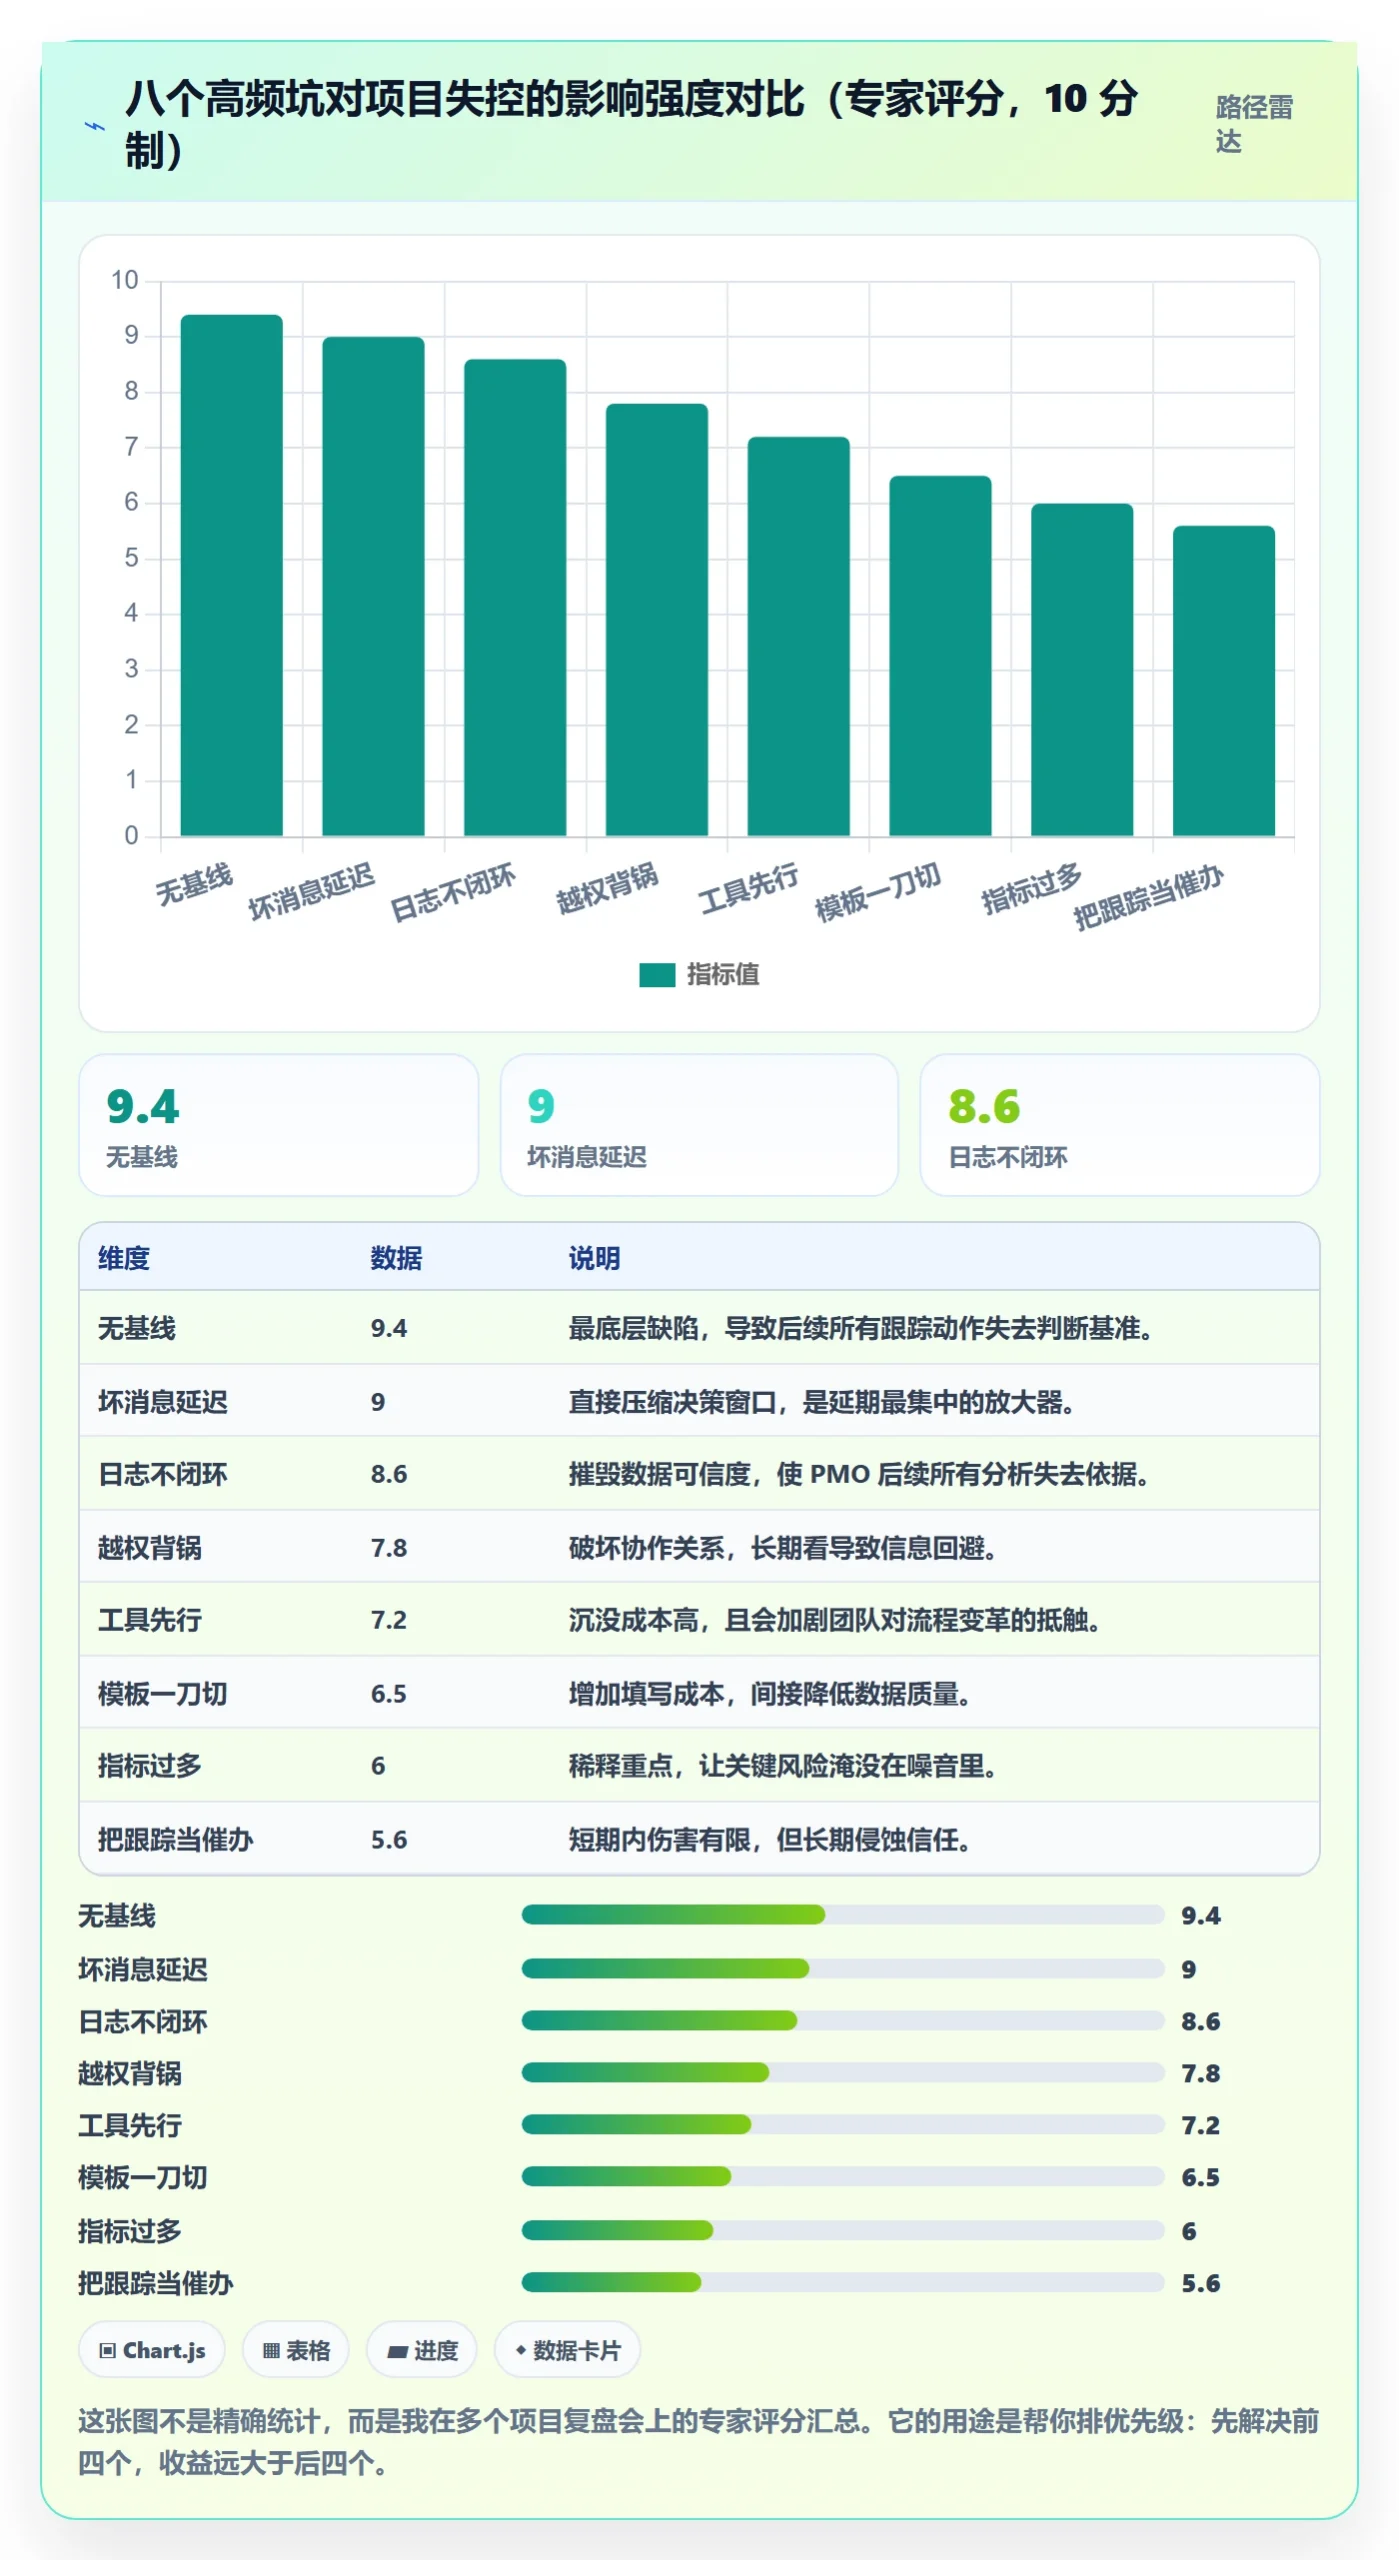Open the 9.4 无基线 data card
Image resolution: width=1399 pixels, height=2560 pixels.
(x=279, y=1125)
